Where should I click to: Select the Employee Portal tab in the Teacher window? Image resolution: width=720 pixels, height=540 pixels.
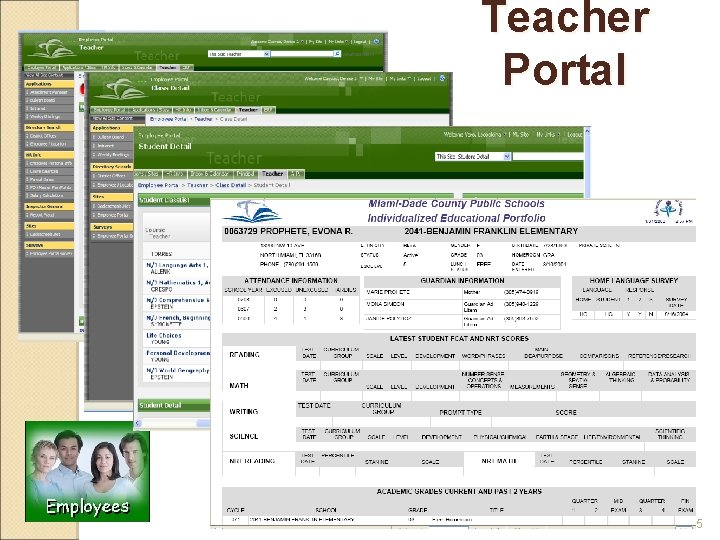[42, 68]
